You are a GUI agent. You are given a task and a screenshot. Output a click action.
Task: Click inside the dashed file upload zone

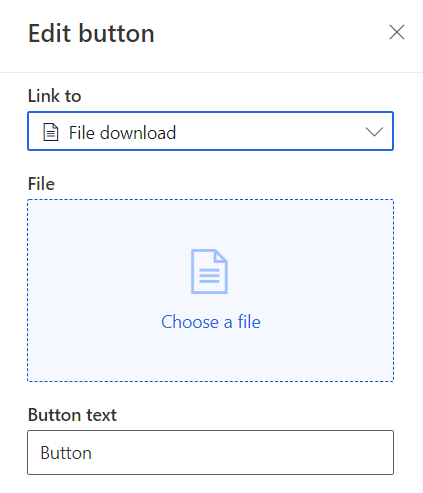(210, 290)
